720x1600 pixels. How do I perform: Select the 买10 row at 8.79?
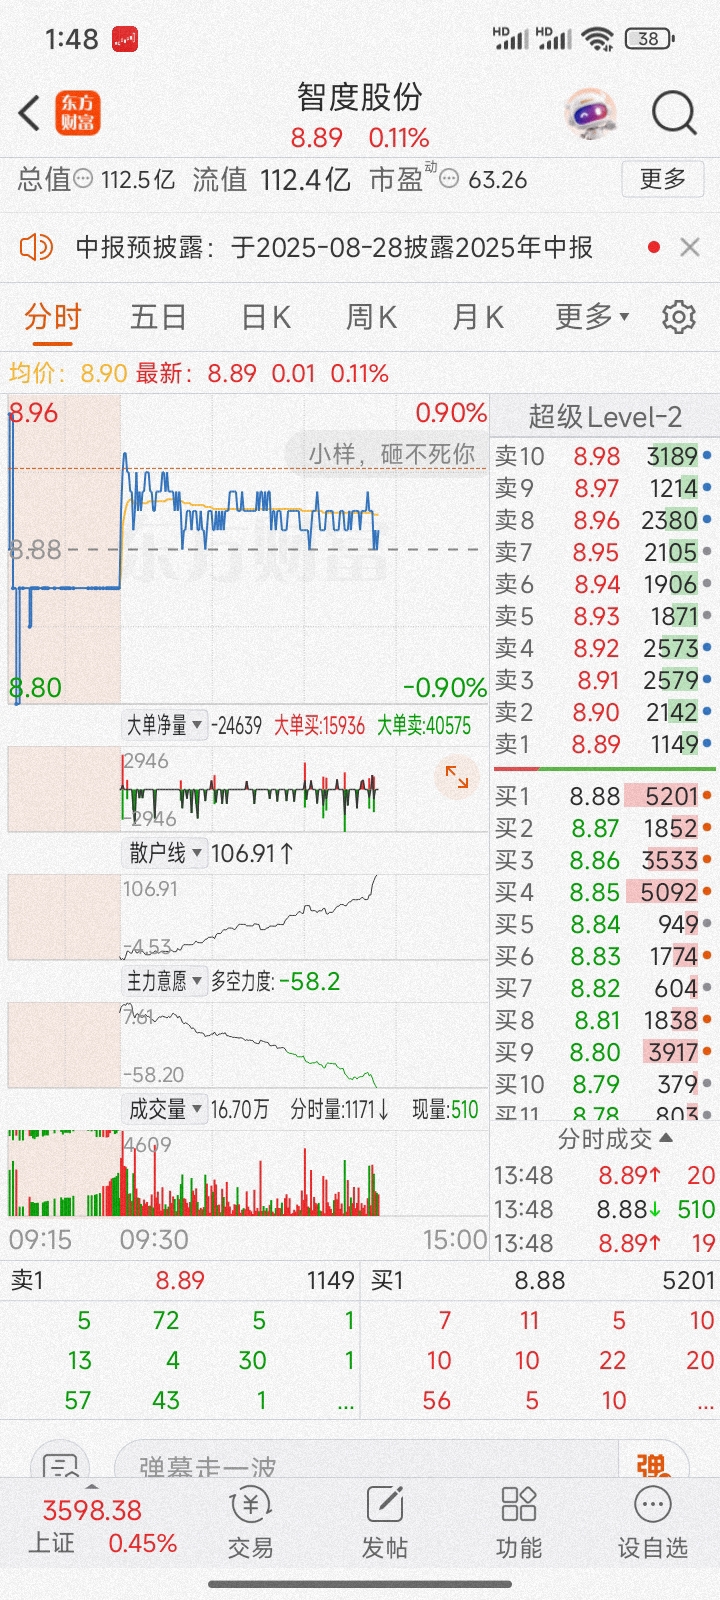[x=604, y=1084]
